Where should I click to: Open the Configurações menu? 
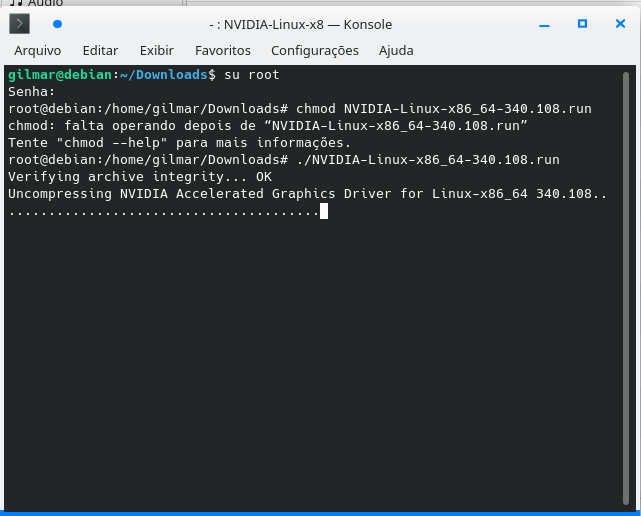[315, 51]
